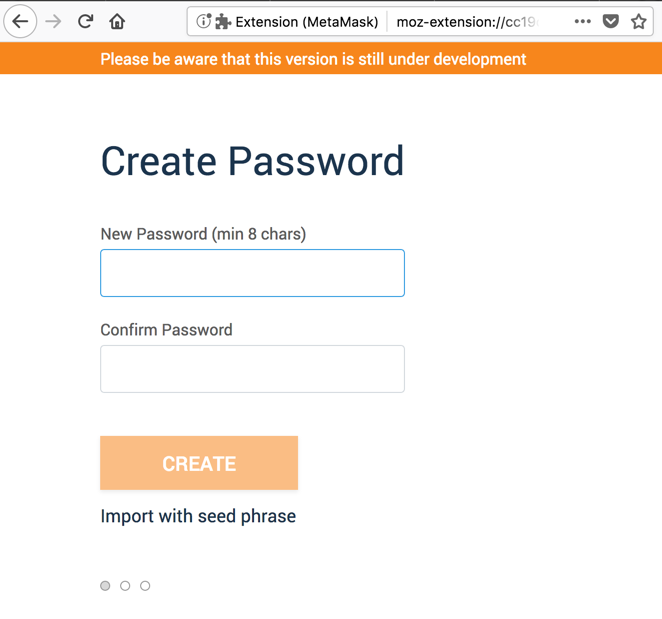The height and width of the screenshot is (619, 662).
Task: Bookmark this page with the star
Action: point(639,21)
